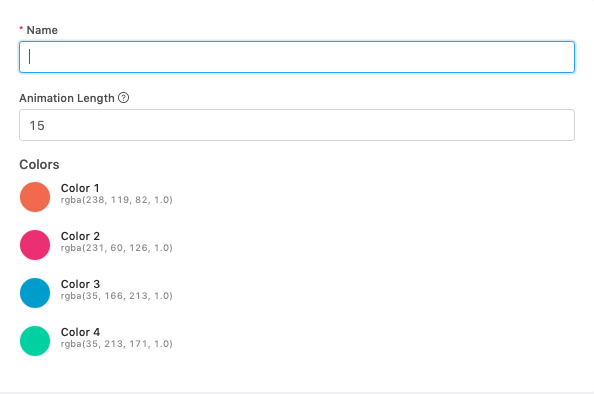Click the Animation Length field showing 15

pos(297,125)
